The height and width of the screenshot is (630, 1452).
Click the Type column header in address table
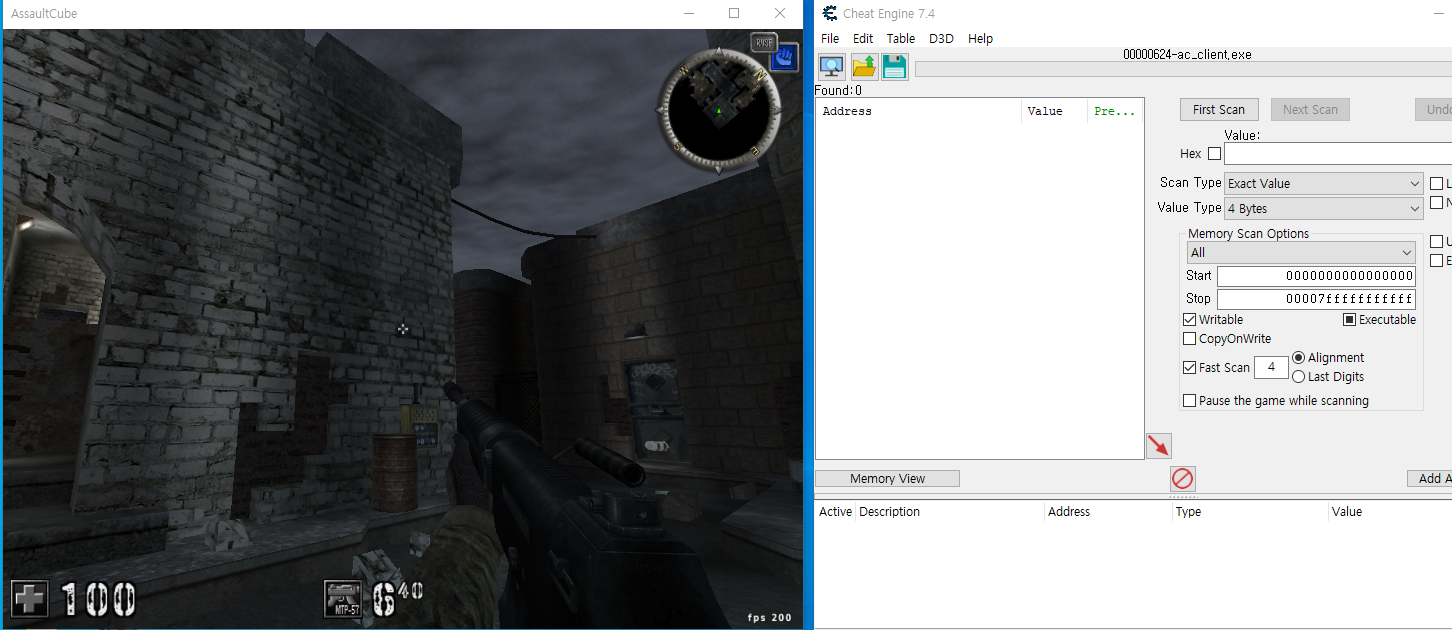click(x=1250, y=512)
